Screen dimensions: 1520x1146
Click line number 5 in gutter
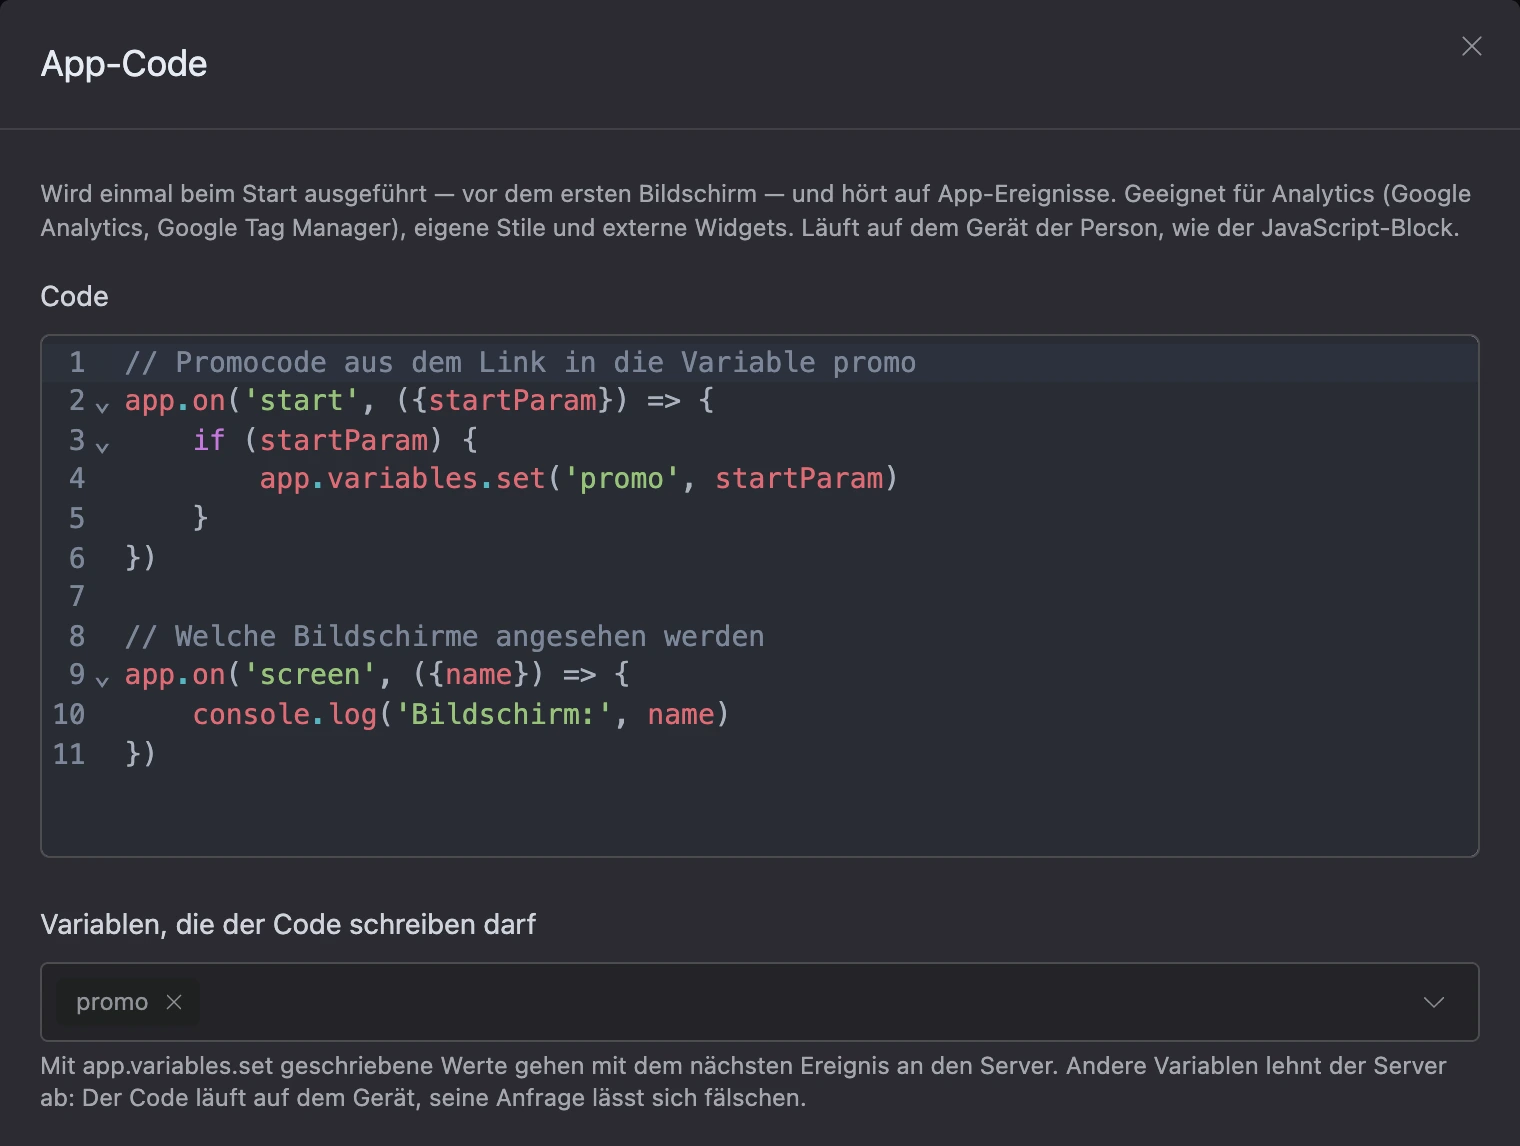tap(77, 518)
